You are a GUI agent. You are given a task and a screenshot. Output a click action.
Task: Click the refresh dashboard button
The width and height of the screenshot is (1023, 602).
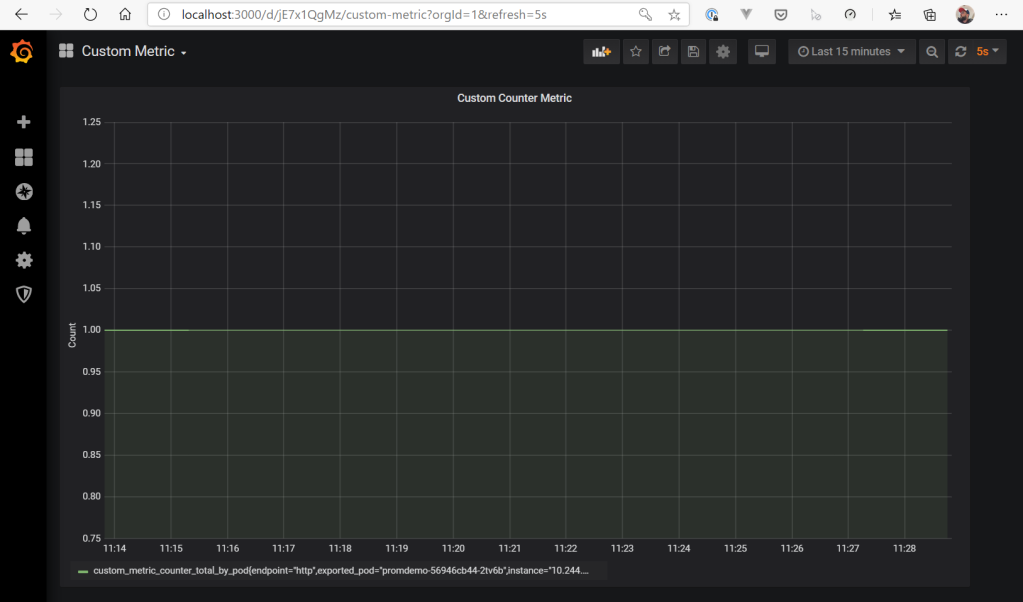960,52
